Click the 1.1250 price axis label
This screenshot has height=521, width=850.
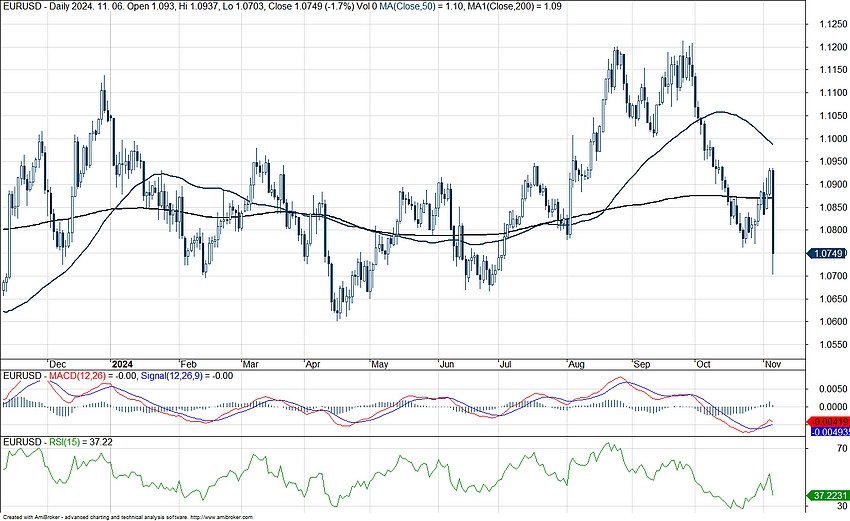point(829,23)
